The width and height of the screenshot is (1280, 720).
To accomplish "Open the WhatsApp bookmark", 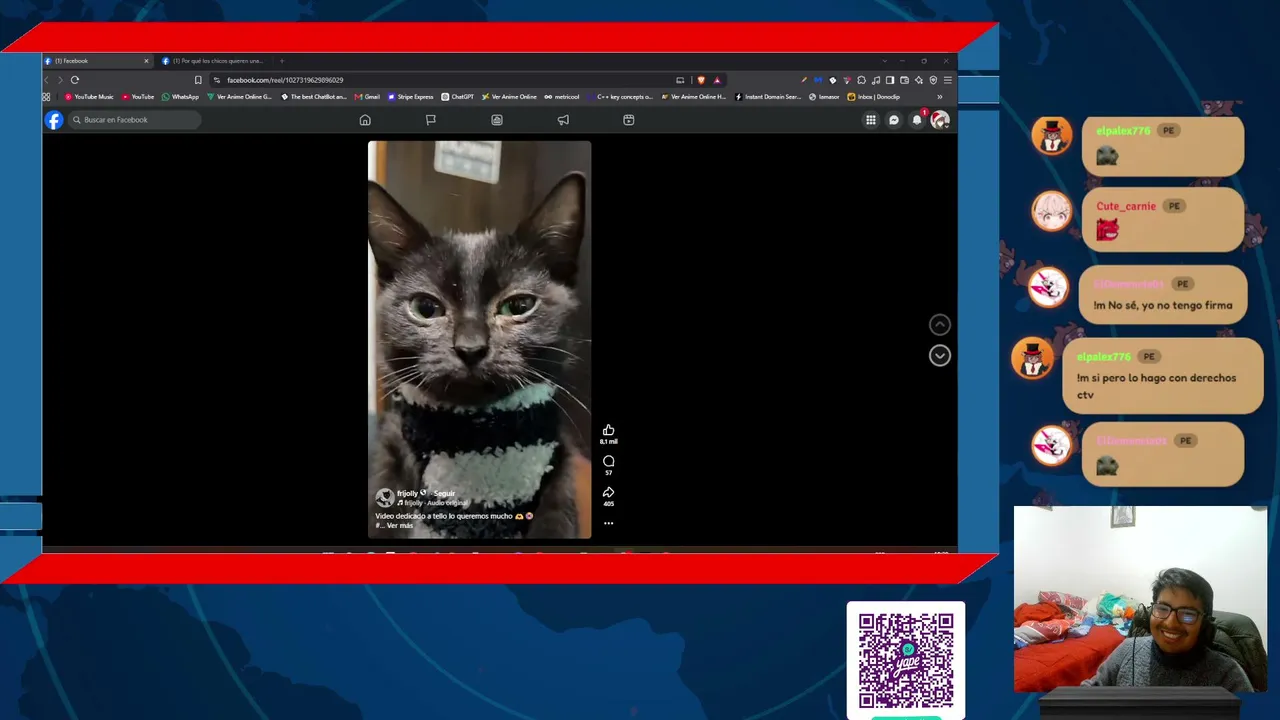I will [x=180, y=97].
